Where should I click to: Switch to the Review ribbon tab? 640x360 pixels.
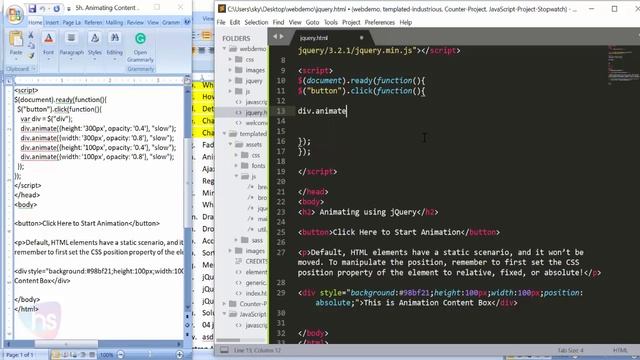[x=135, y=22]
